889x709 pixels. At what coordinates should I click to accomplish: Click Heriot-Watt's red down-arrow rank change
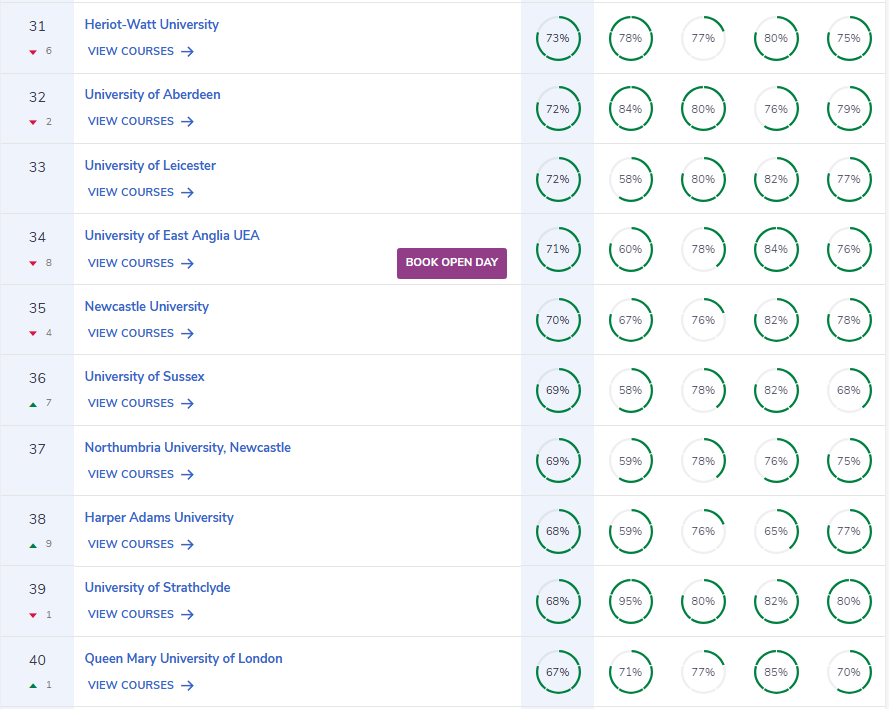(33, 52)
